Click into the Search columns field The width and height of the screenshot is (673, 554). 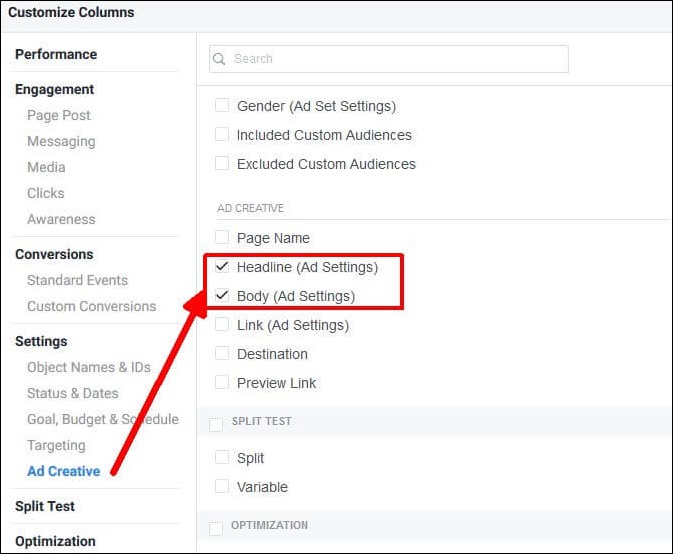click(389, 59)
